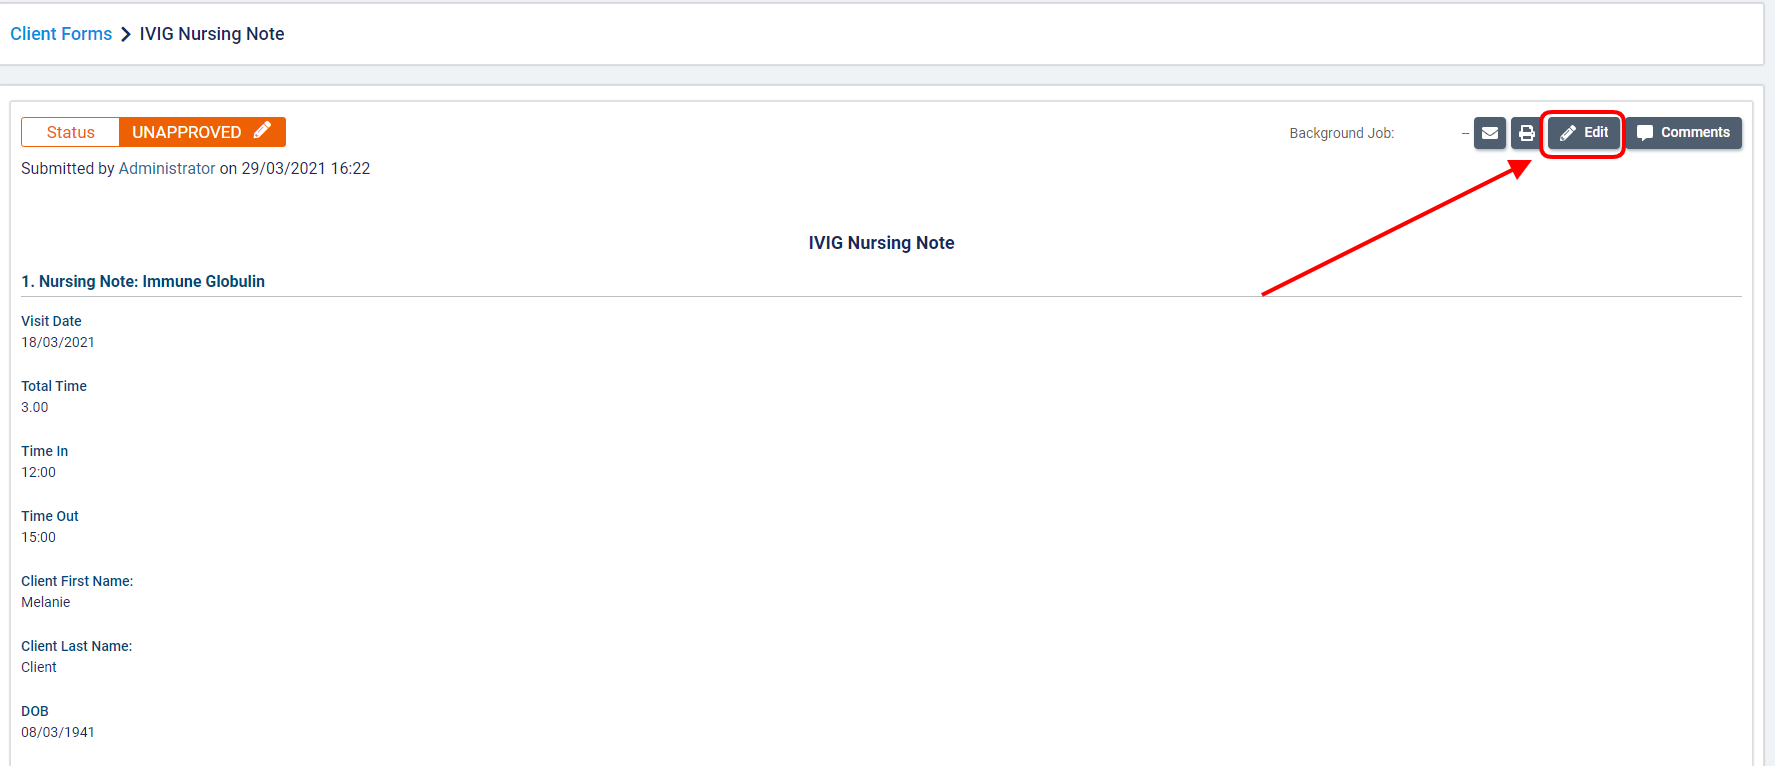Click the Status label box
The height and width of the screenshot is (766, 1775).
click(x=70, y=132)
